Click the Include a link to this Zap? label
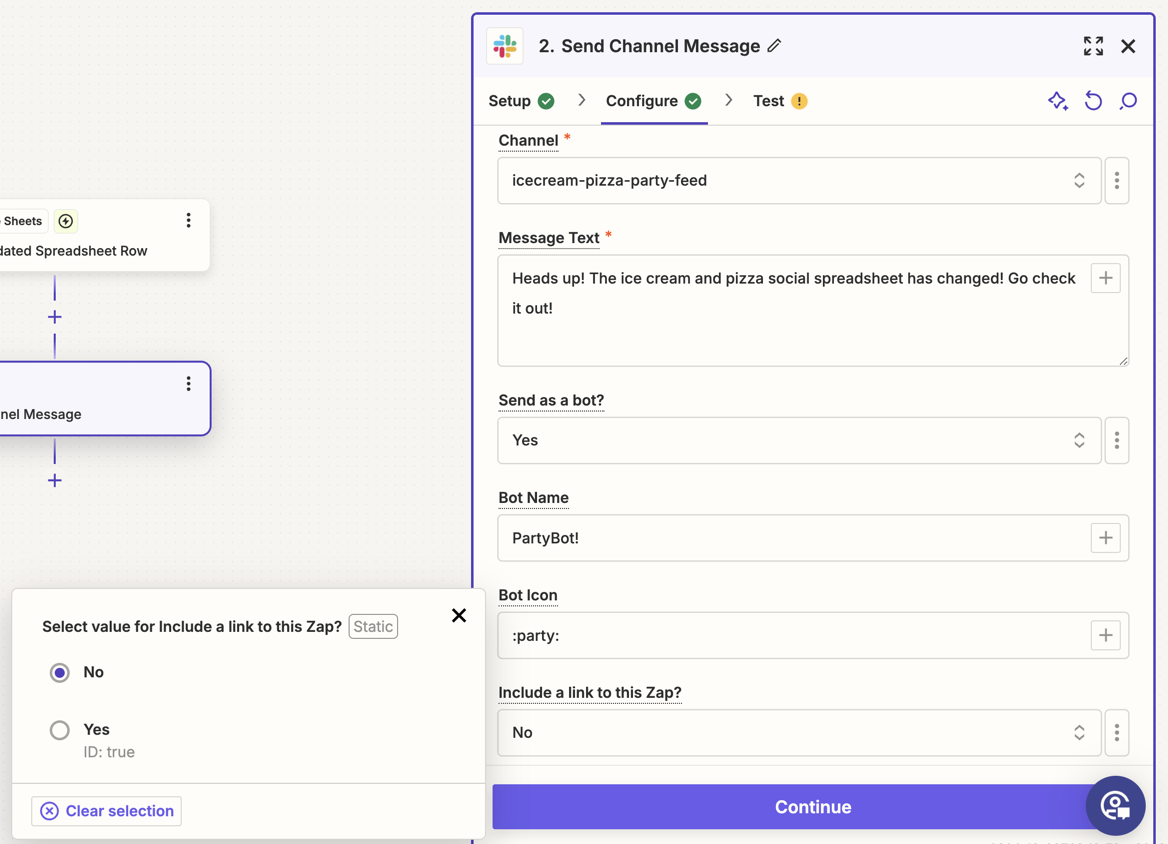Screen dimensions: 1168x844 coord(590,693)
